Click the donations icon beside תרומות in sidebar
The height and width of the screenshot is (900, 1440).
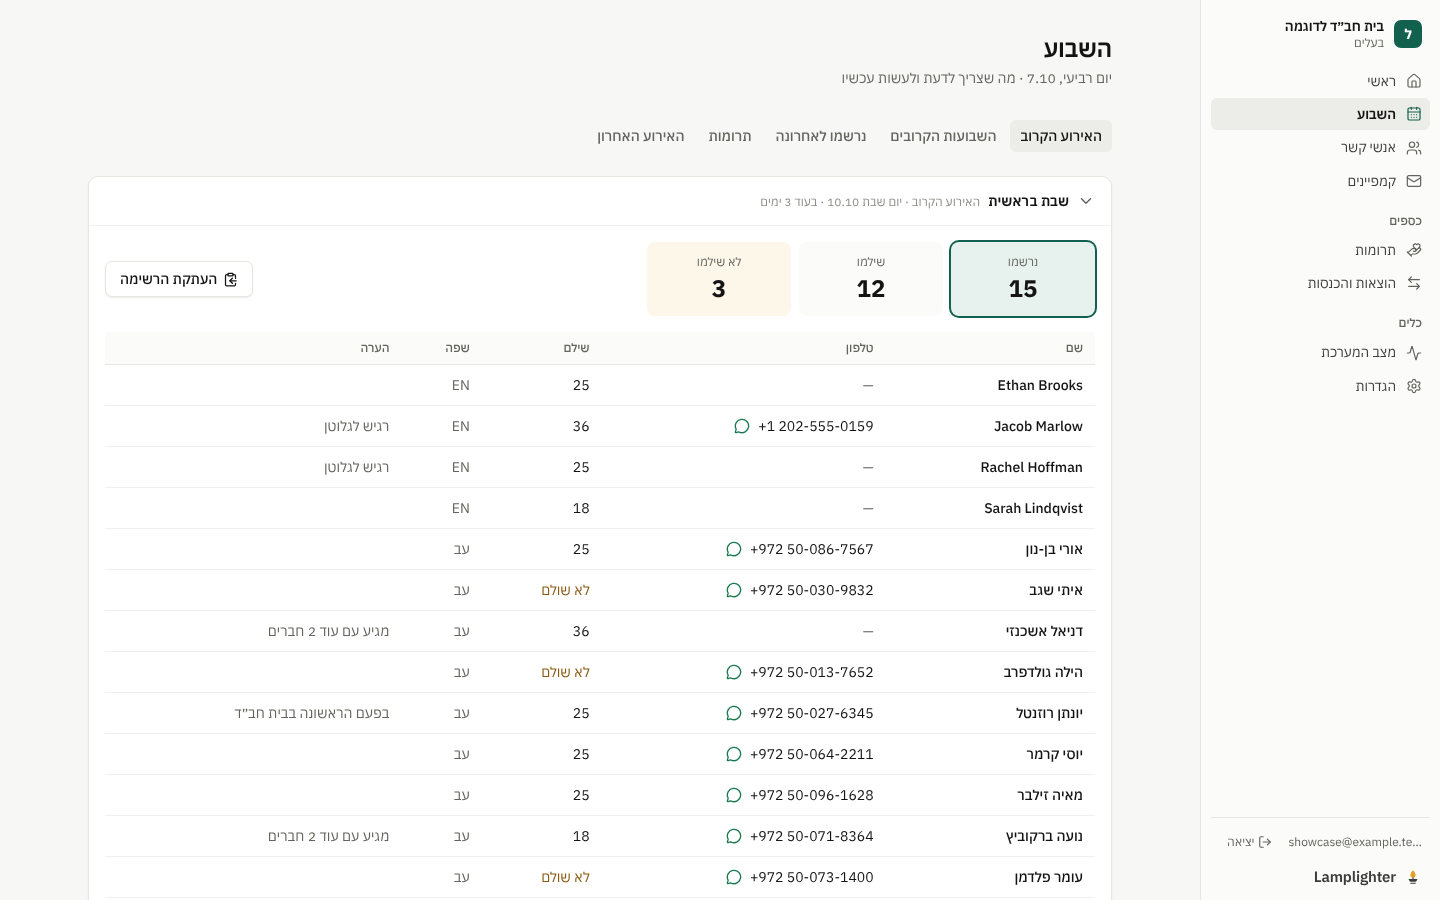pyautogui.click(x=1414, y=250)
